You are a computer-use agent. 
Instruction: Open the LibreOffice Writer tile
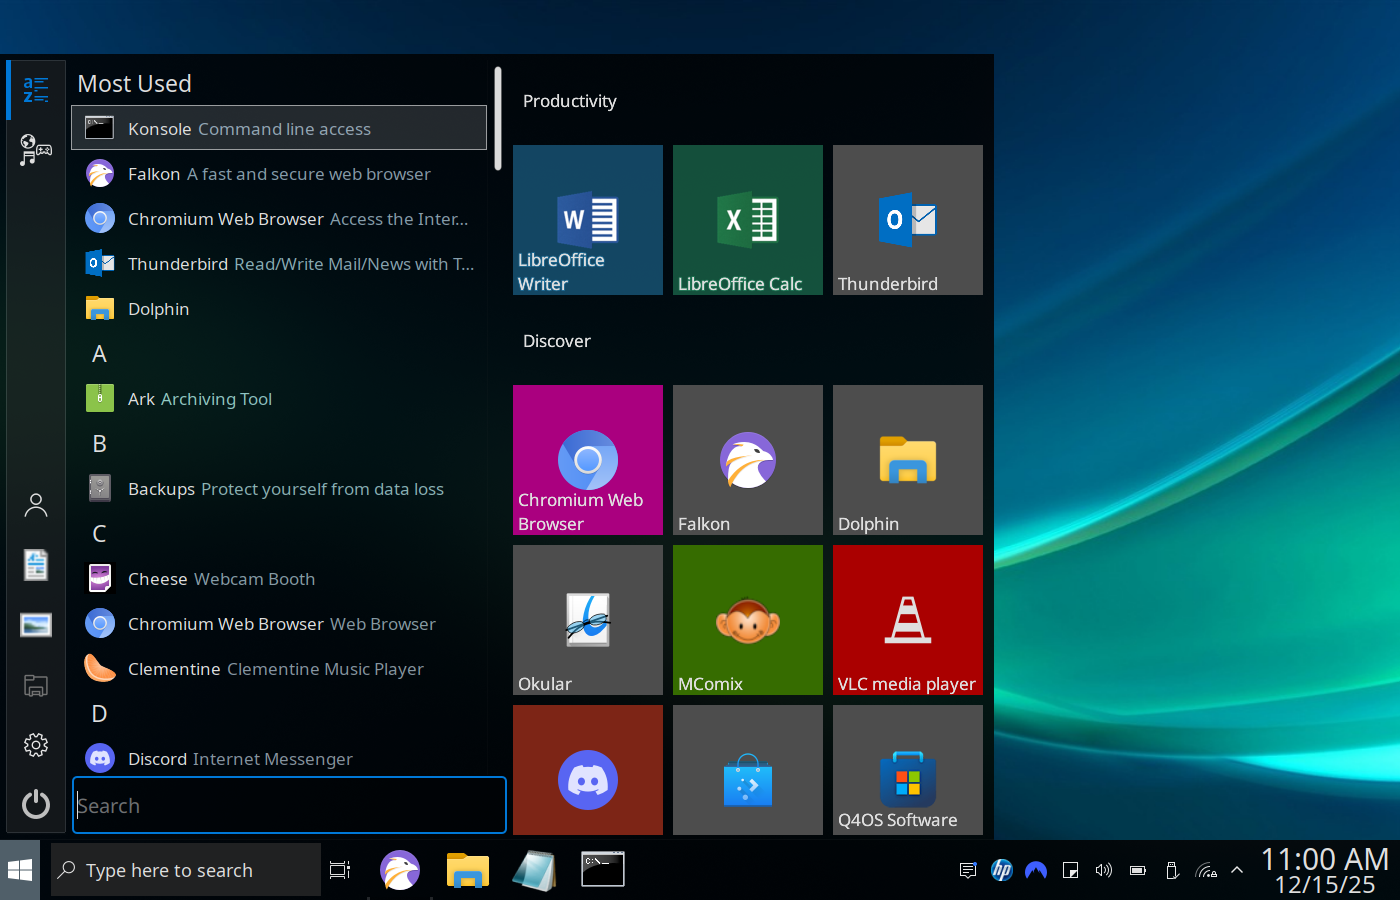click(587, 220)
